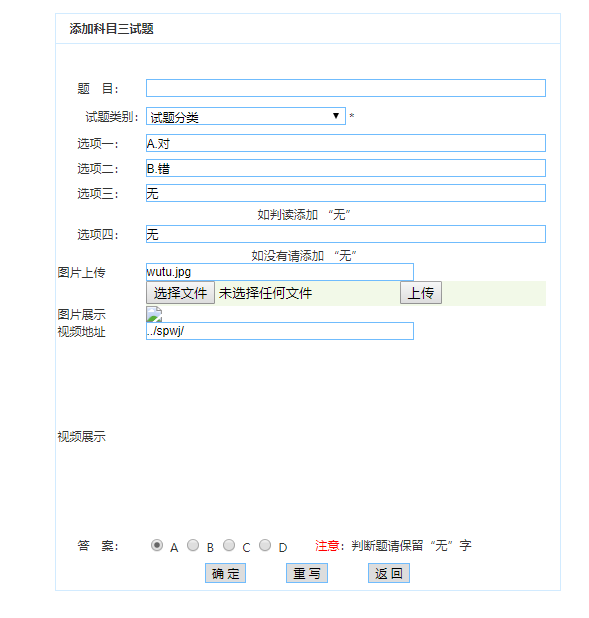Click the 上传 upload button
The image size is (589, 618).
point(421,292)
